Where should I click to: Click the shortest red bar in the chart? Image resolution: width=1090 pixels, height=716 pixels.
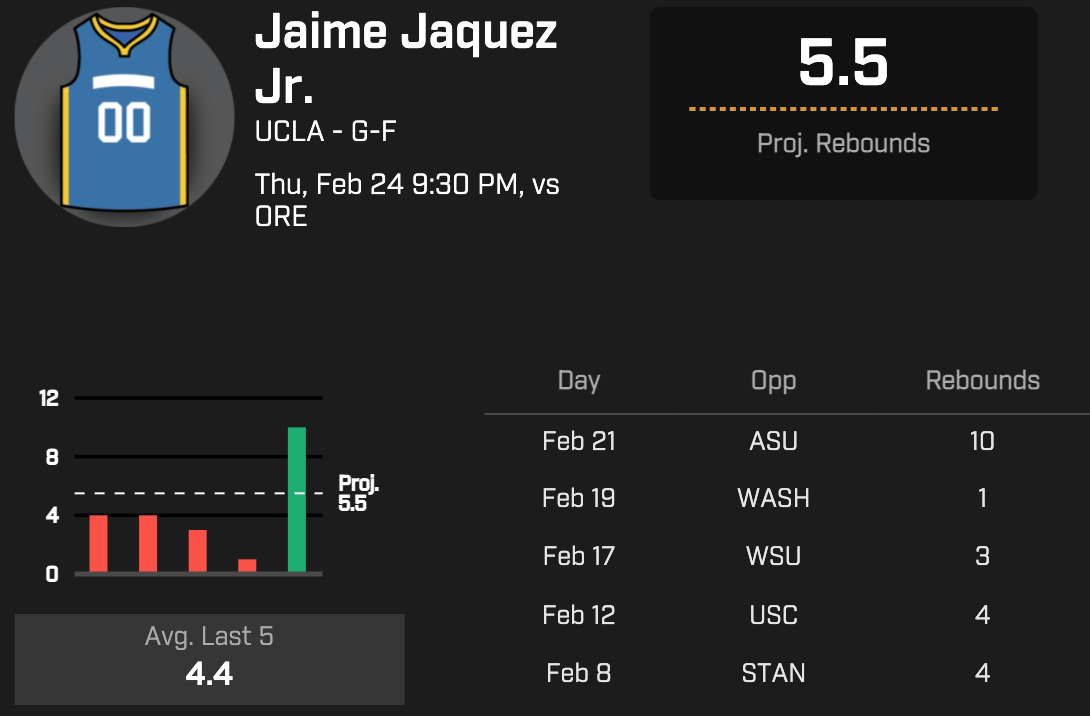click(x=247, y=565)
